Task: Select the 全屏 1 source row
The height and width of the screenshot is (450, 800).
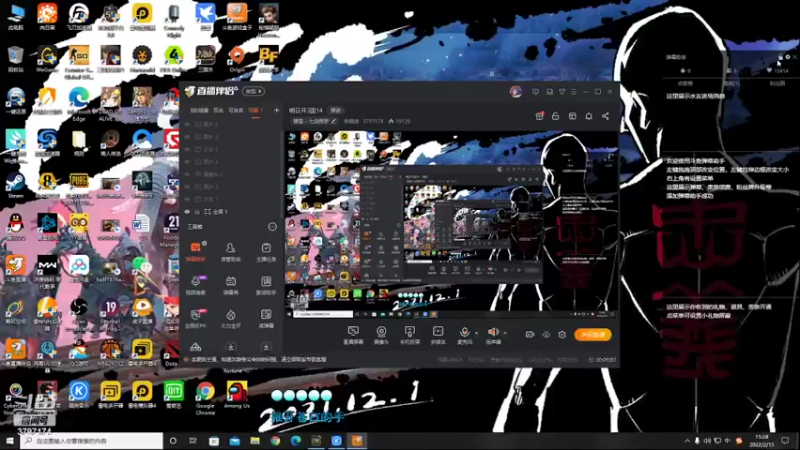Action: point(231,212)
